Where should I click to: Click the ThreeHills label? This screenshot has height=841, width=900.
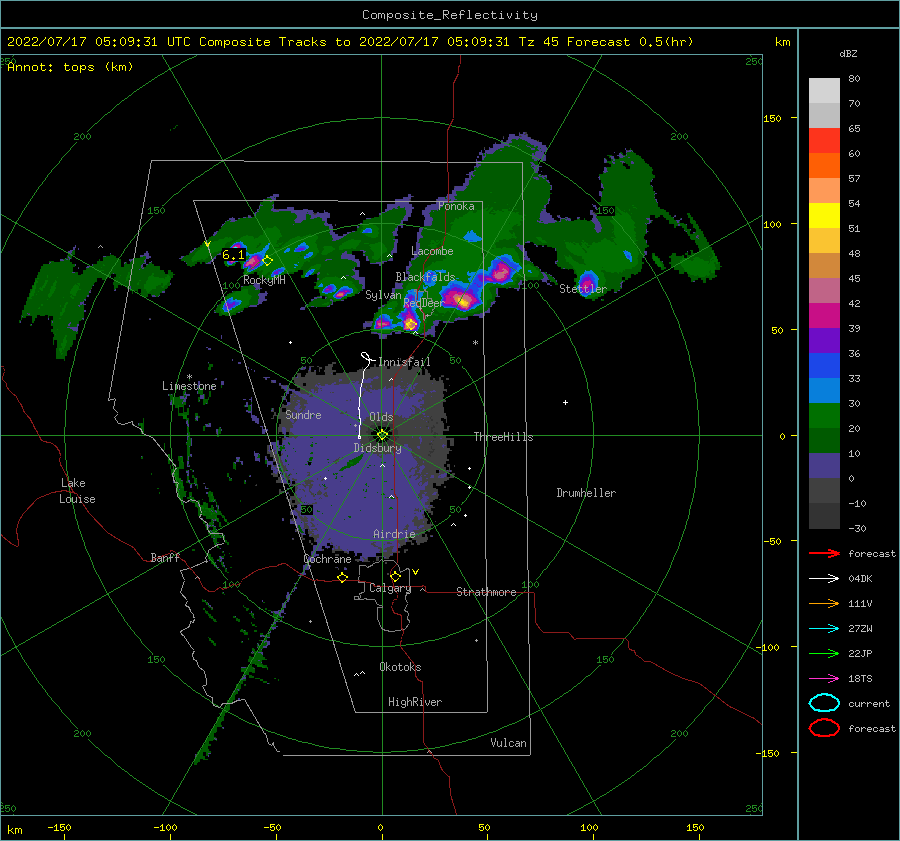[x=503, y=437]
